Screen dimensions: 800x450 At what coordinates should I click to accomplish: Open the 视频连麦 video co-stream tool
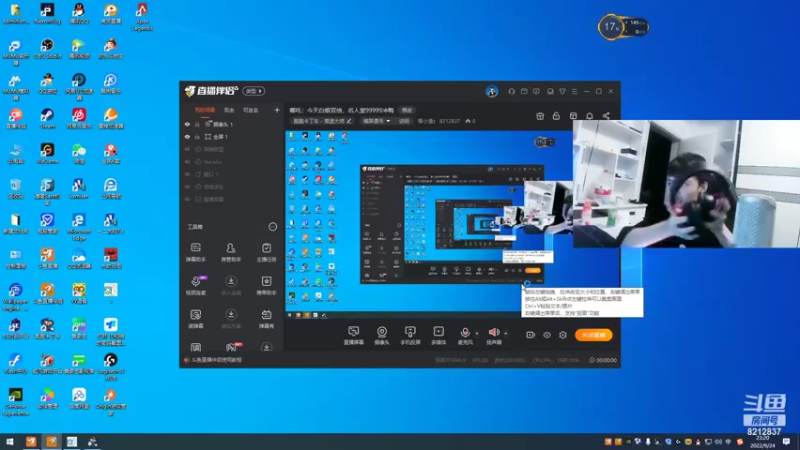click(x=195, y=286)
